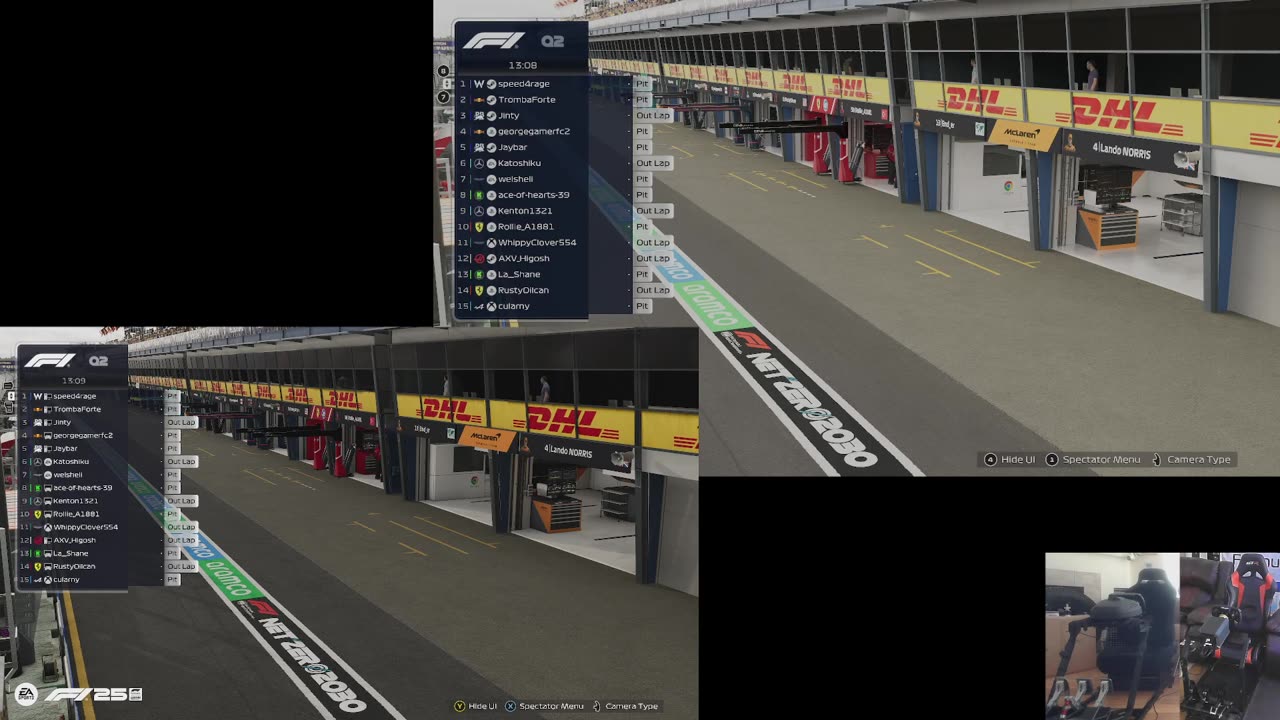Click Mercedes logo beside Katoshiku, lower view

pos(38,462)
